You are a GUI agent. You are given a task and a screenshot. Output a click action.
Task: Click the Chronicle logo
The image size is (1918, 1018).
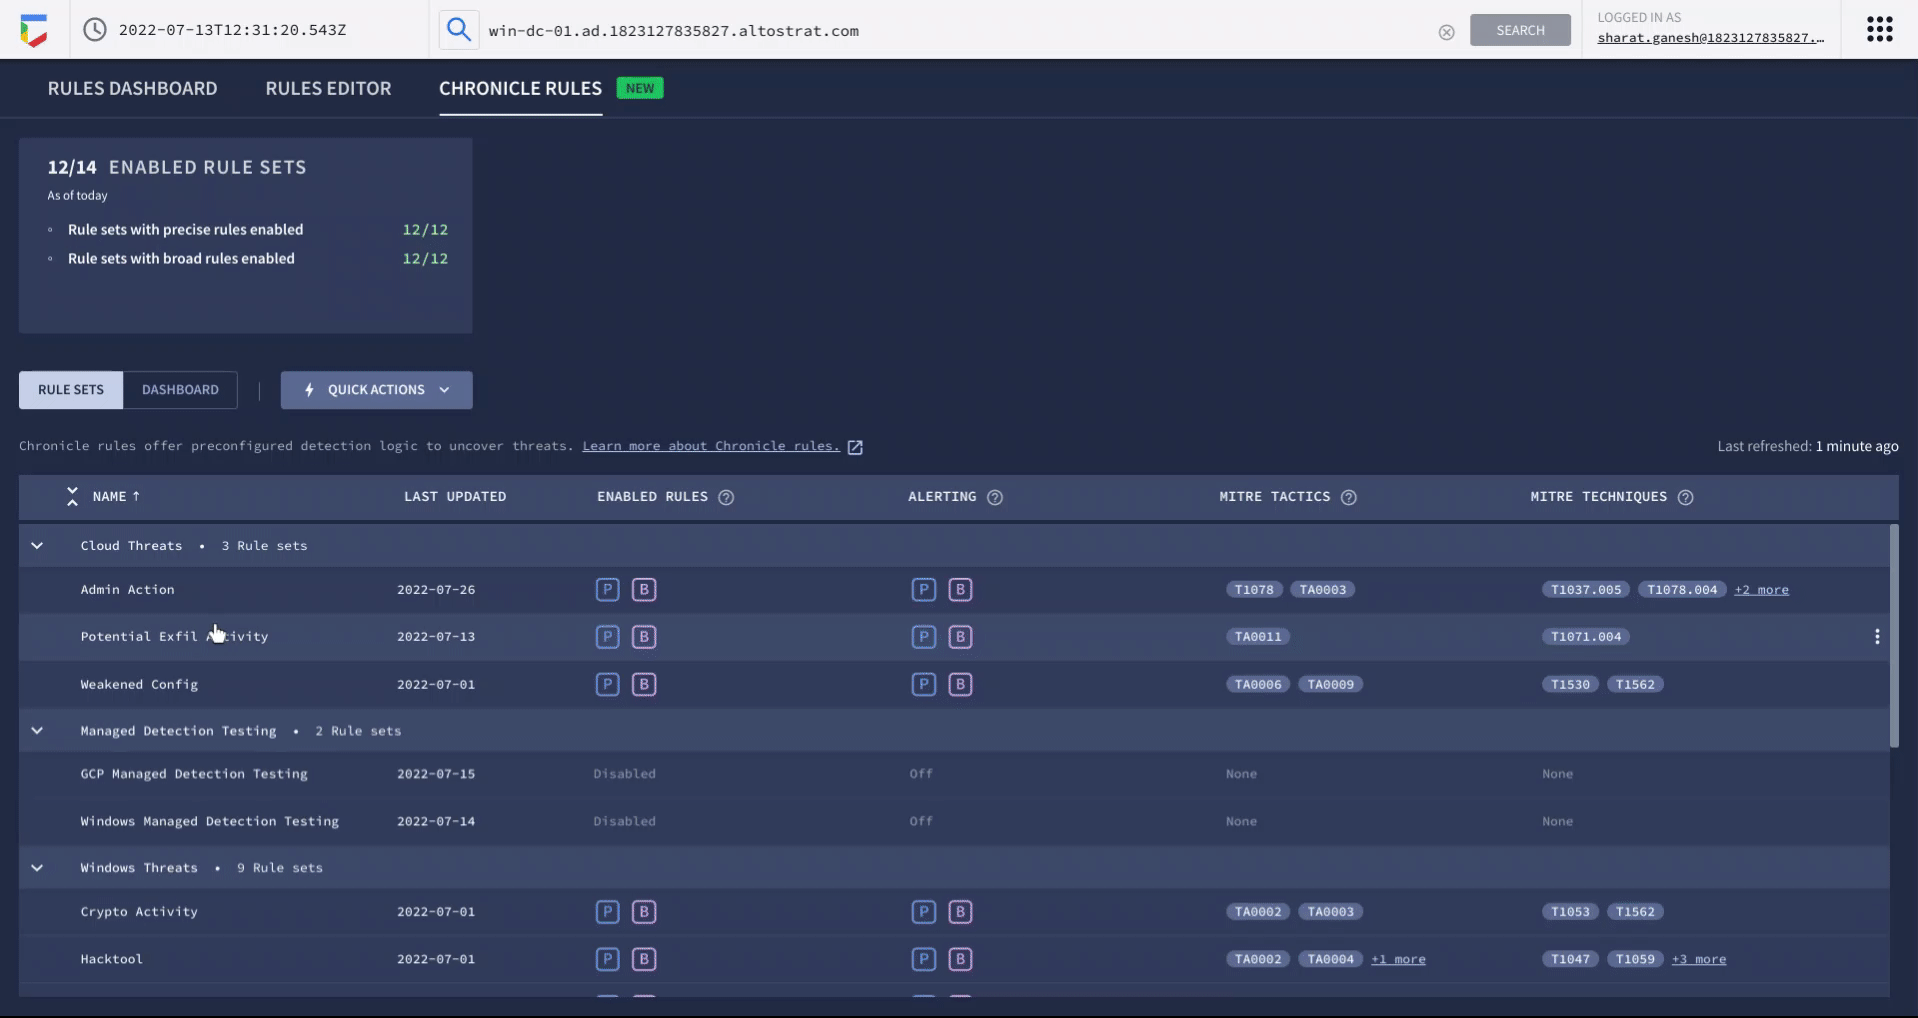click(x=34, y=29)
